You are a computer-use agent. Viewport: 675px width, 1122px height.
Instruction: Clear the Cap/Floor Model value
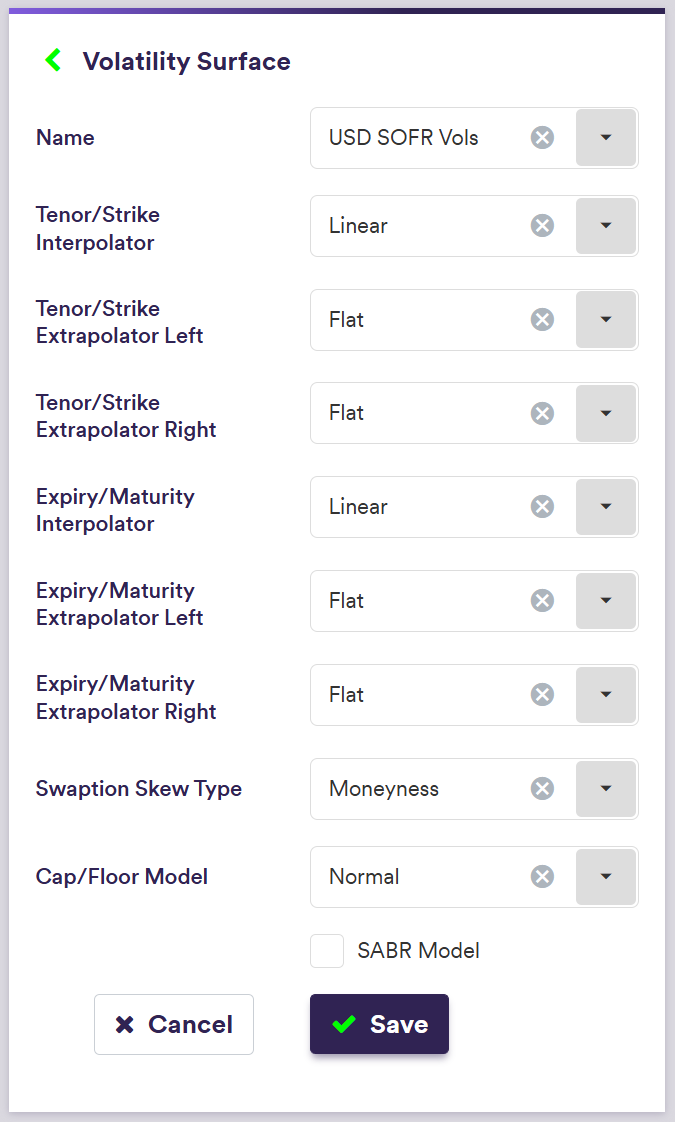pyautogui.click(x=542, y=877)
